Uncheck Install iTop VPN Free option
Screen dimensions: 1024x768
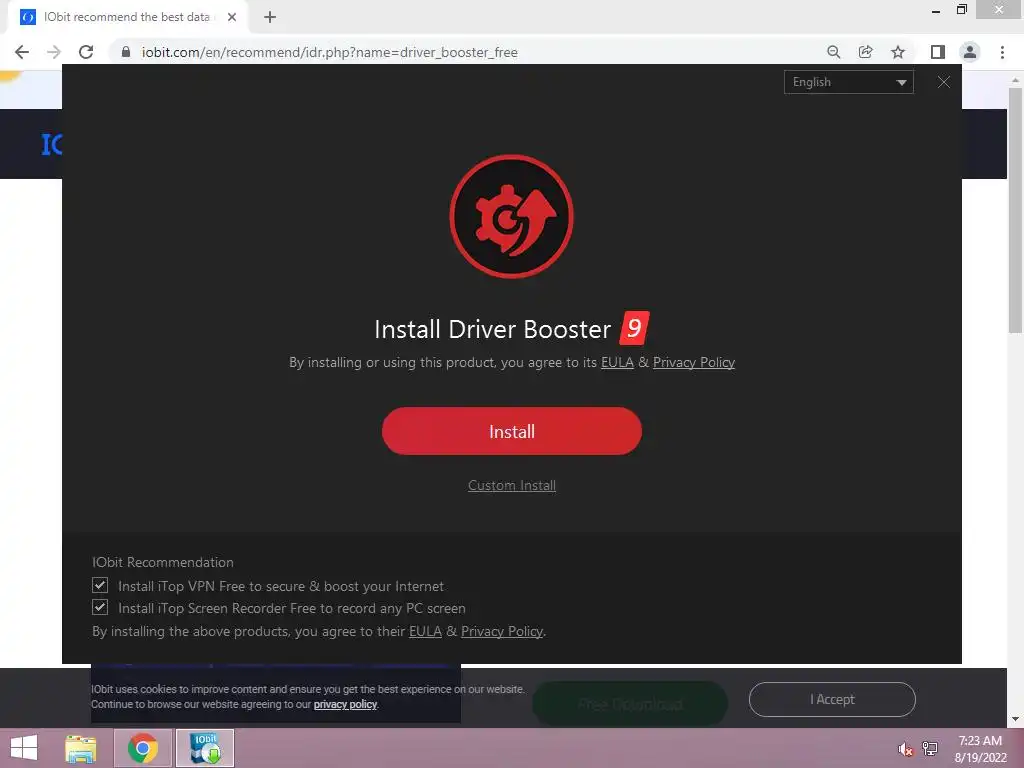point(100,585)
